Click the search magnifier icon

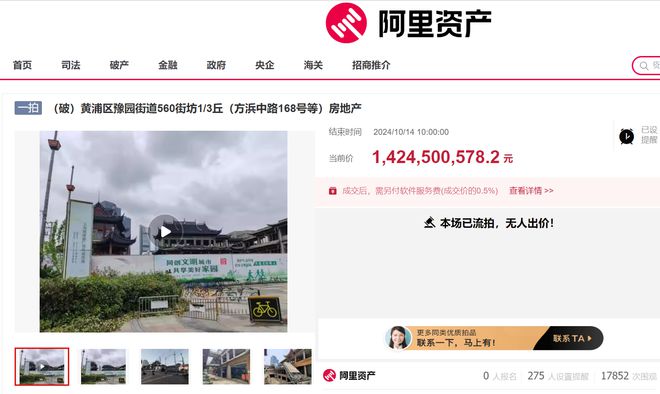(644, 66)
